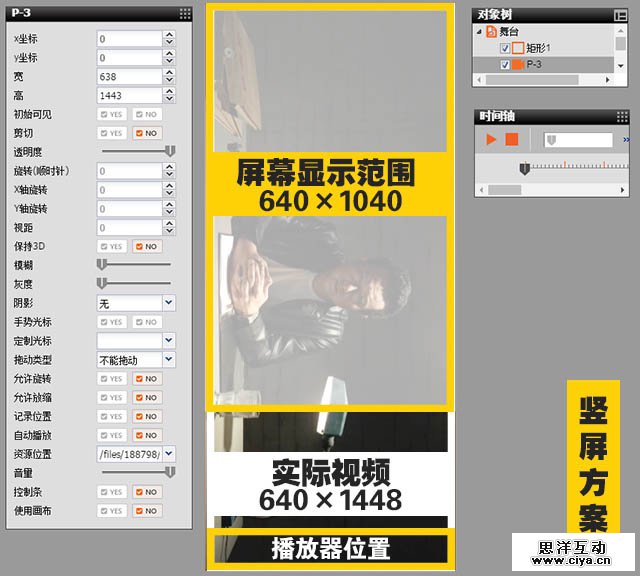640x576 pixels.
Task: Uncheck the P-3 visibility checkbox
Action: [504, 64]
